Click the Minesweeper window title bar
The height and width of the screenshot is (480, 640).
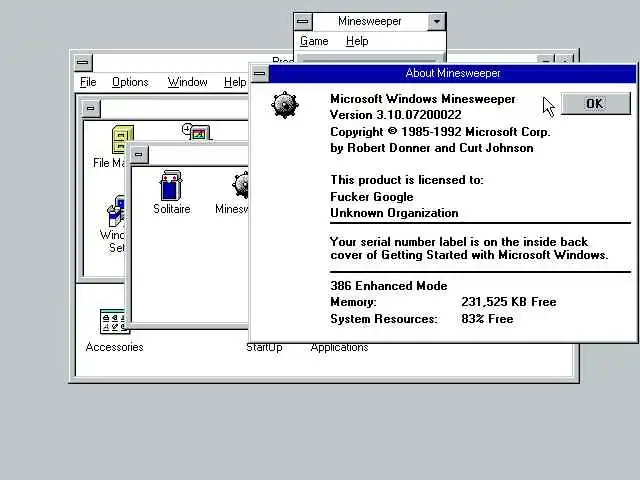point(370,21)
